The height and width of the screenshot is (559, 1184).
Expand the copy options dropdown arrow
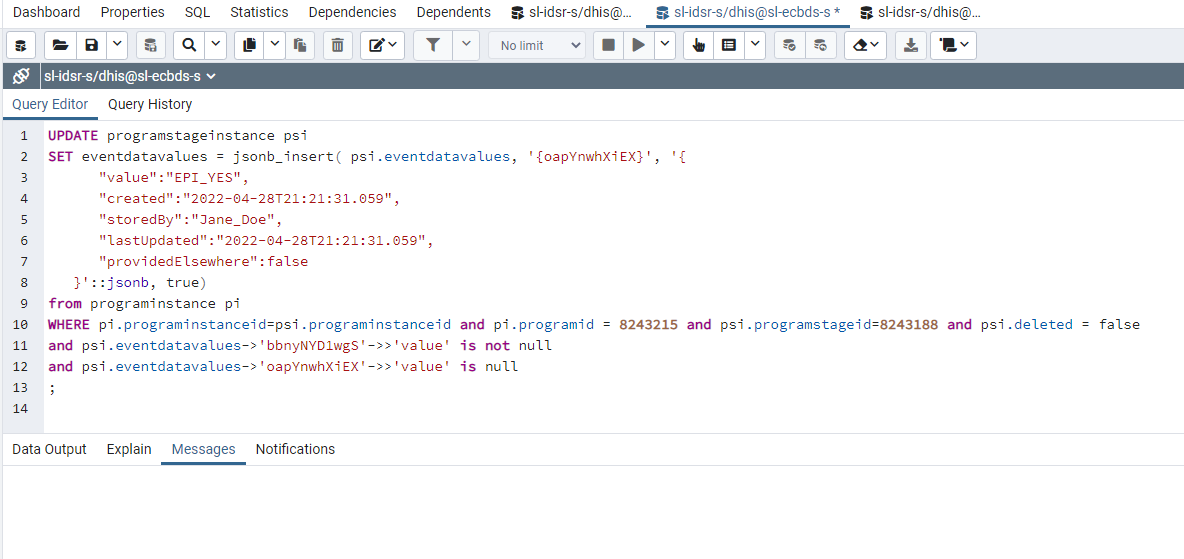point(275,45)
